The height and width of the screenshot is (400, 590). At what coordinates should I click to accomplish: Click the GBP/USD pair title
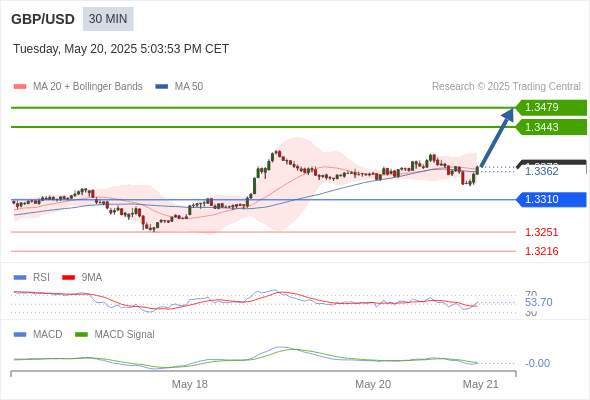coord(43,19)
